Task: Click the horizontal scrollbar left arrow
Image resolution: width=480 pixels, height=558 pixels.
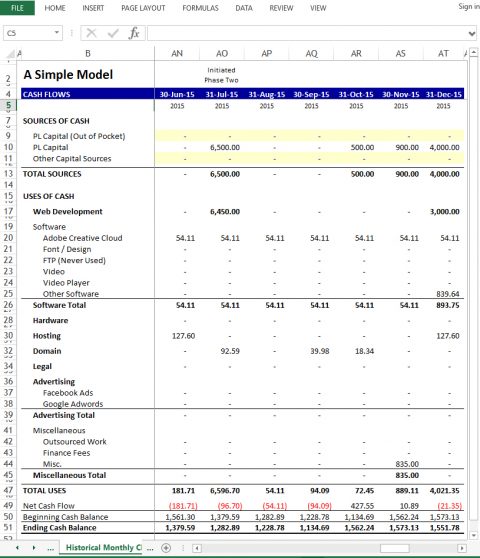Action: tap(197, 548)
